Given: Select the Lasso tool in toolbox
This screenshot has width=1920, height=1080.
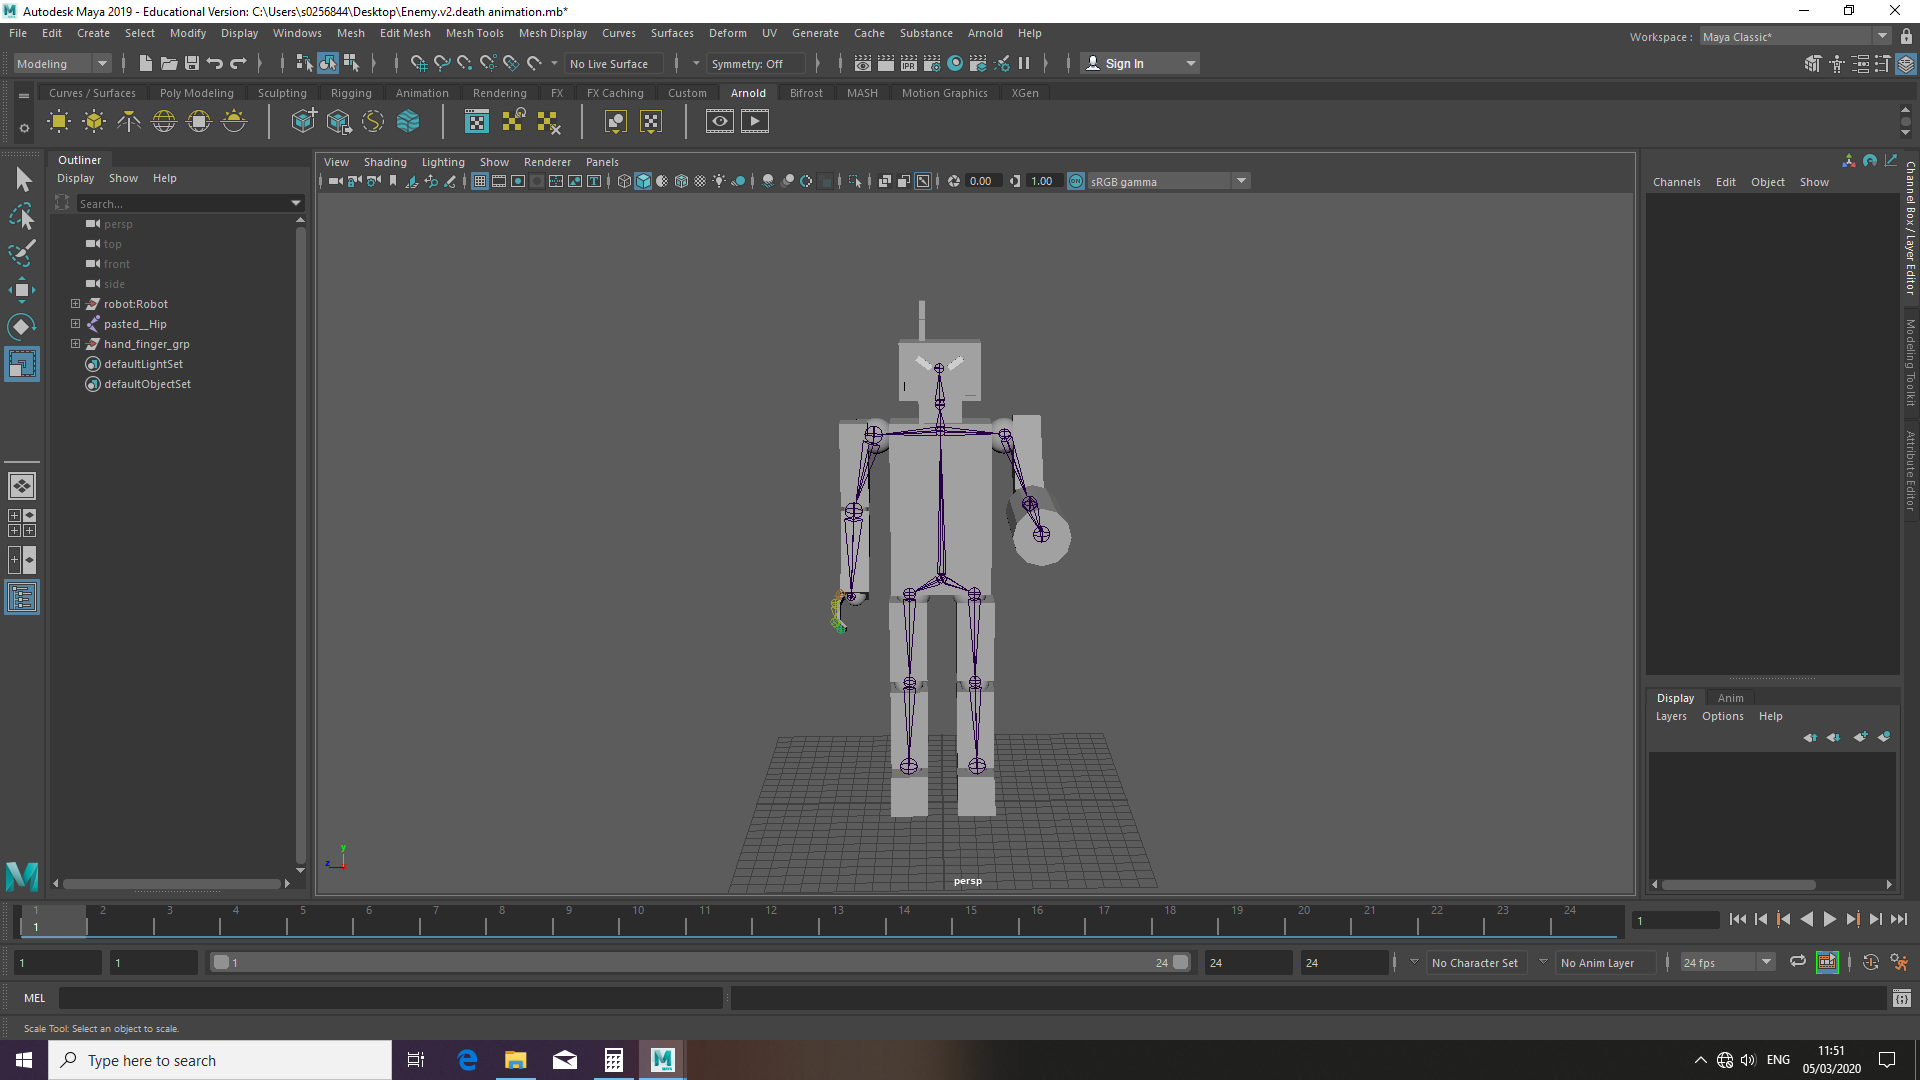Looking at the screenshot, I should [22, 216].
